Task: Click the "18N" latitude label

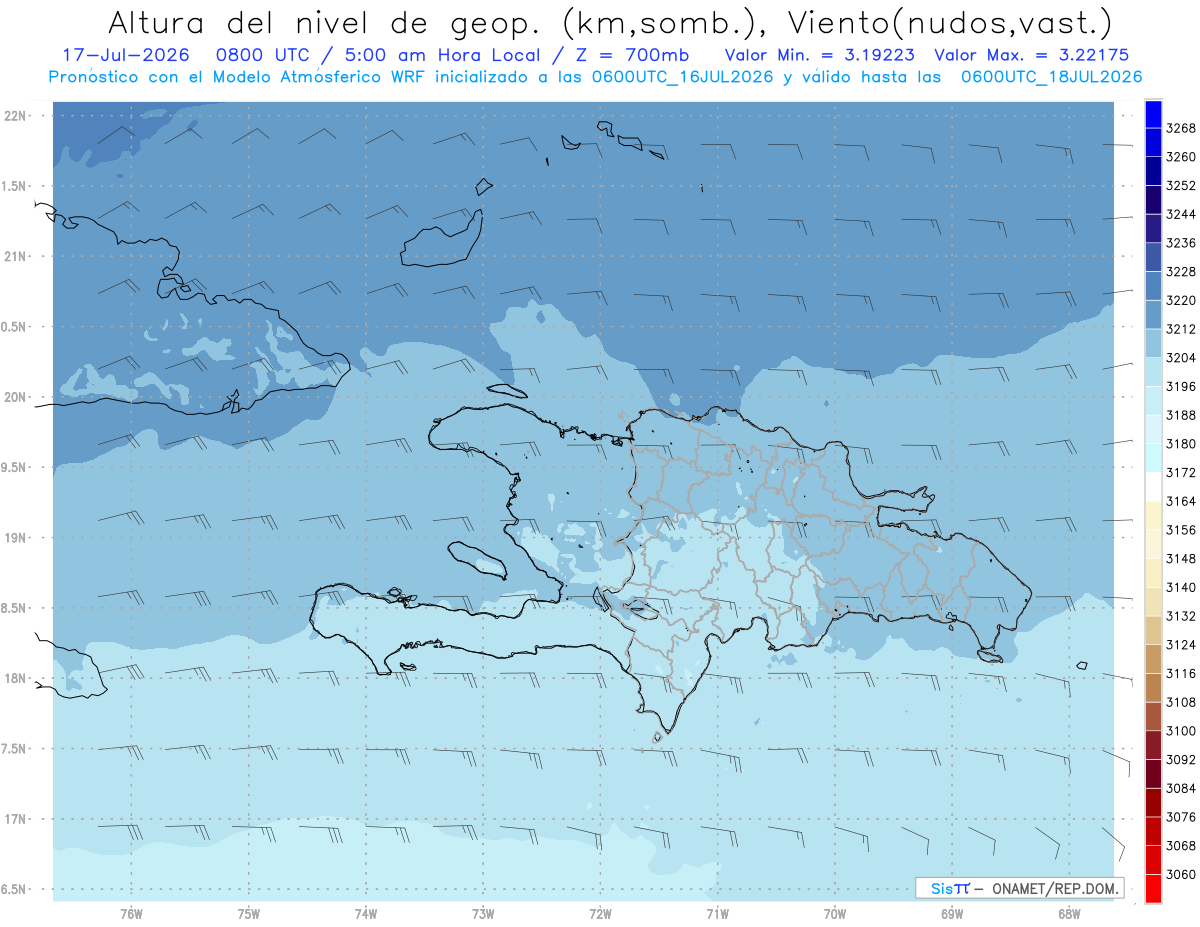Action: pyautogui.click(x=16, y=678)
